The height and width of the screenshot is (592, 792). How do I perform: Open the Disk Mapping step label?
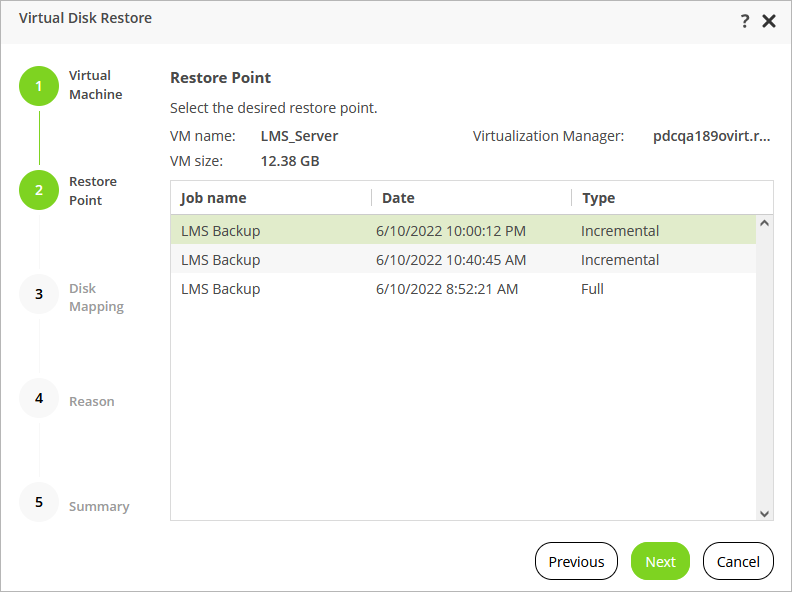(x=96, y=298)
